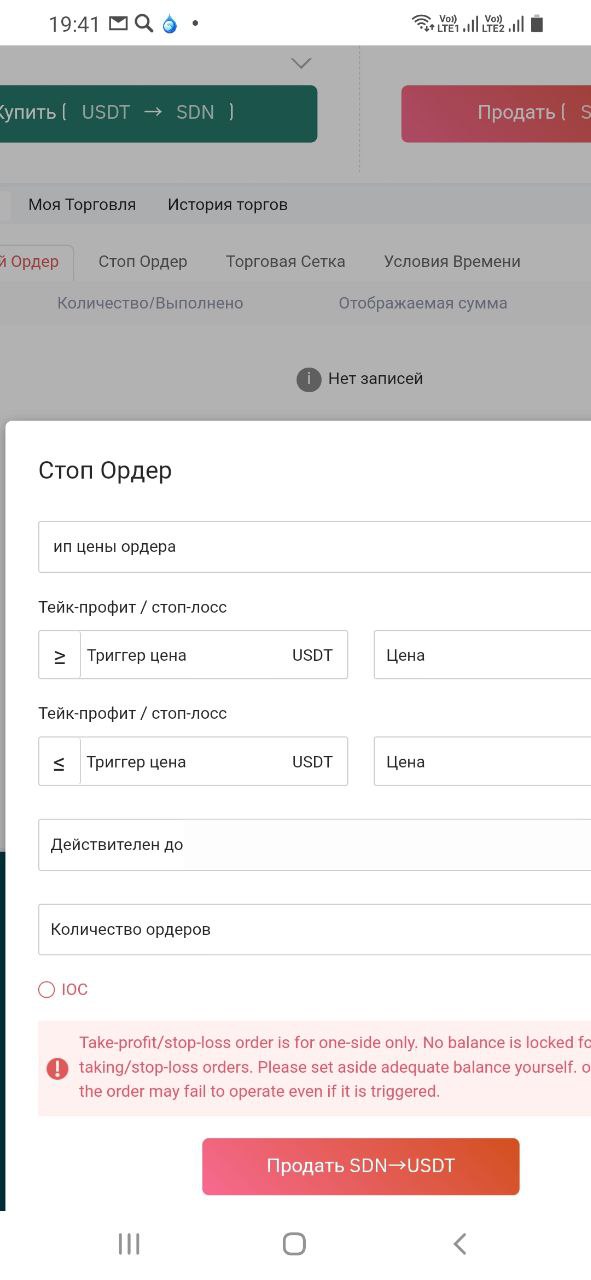Open the История торгов tab
Image resolution: width=591 pixels, height=1280 pixels.
(x=227, y=204)
